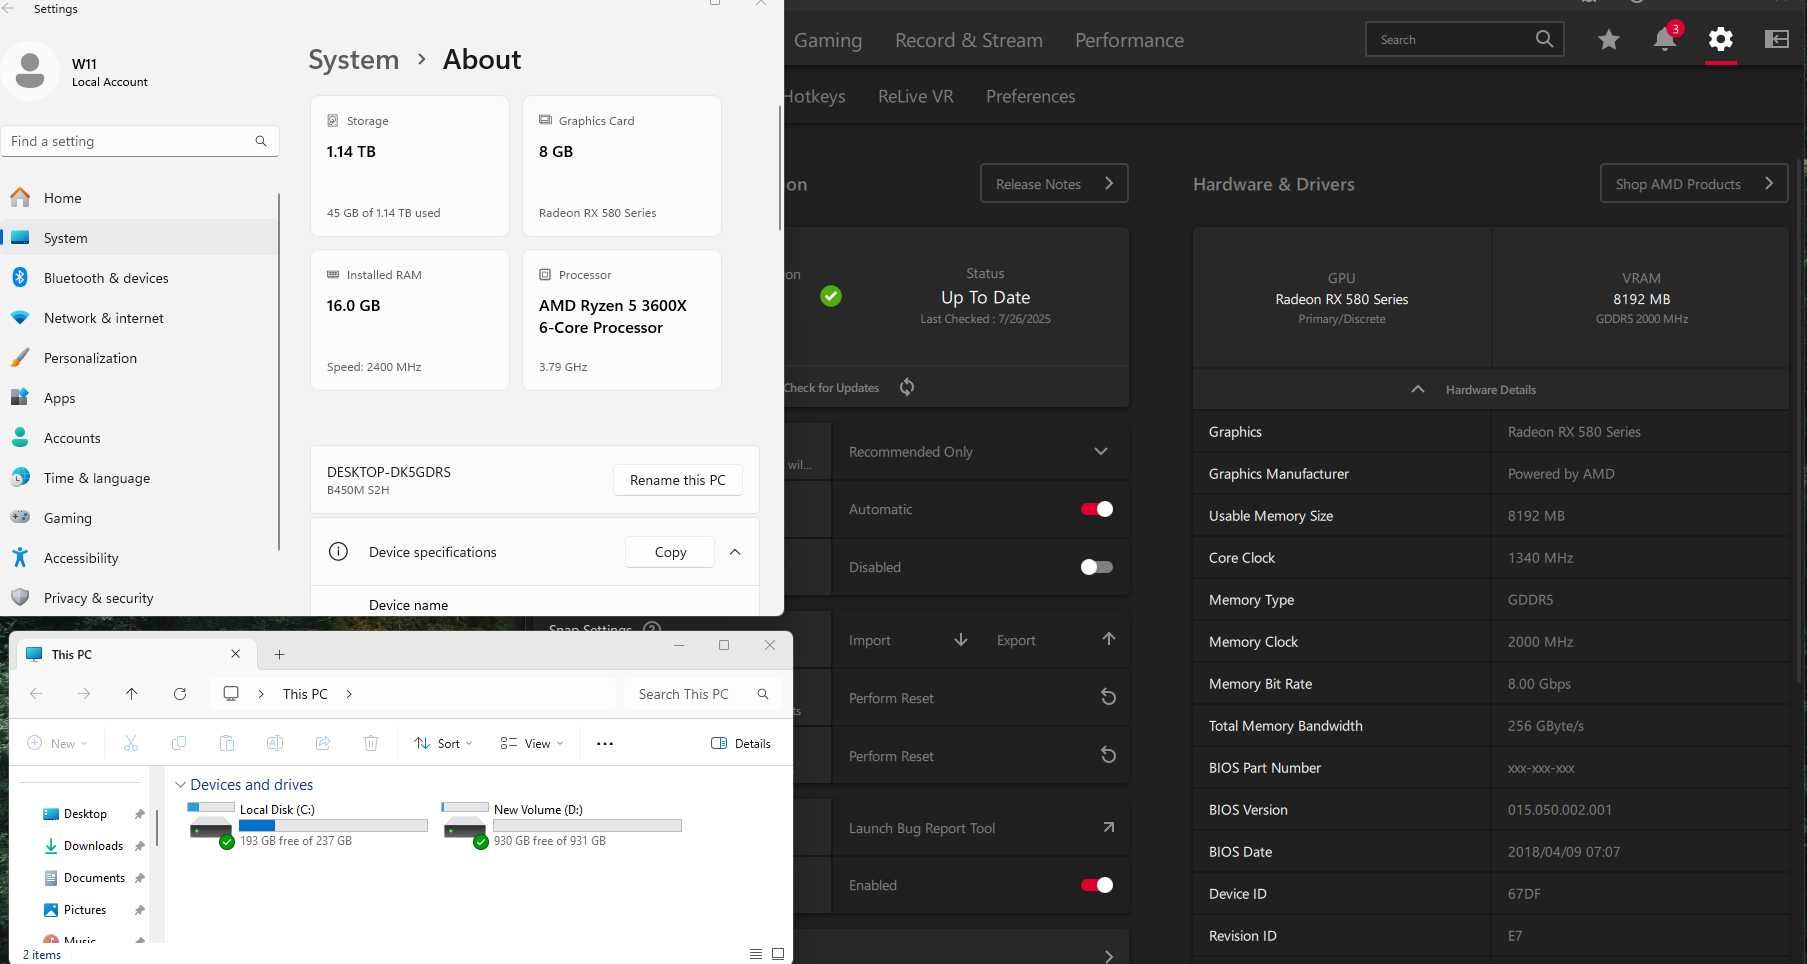
Task: Click second Perform Reset circular-arrow icon
Action: 1108,755
